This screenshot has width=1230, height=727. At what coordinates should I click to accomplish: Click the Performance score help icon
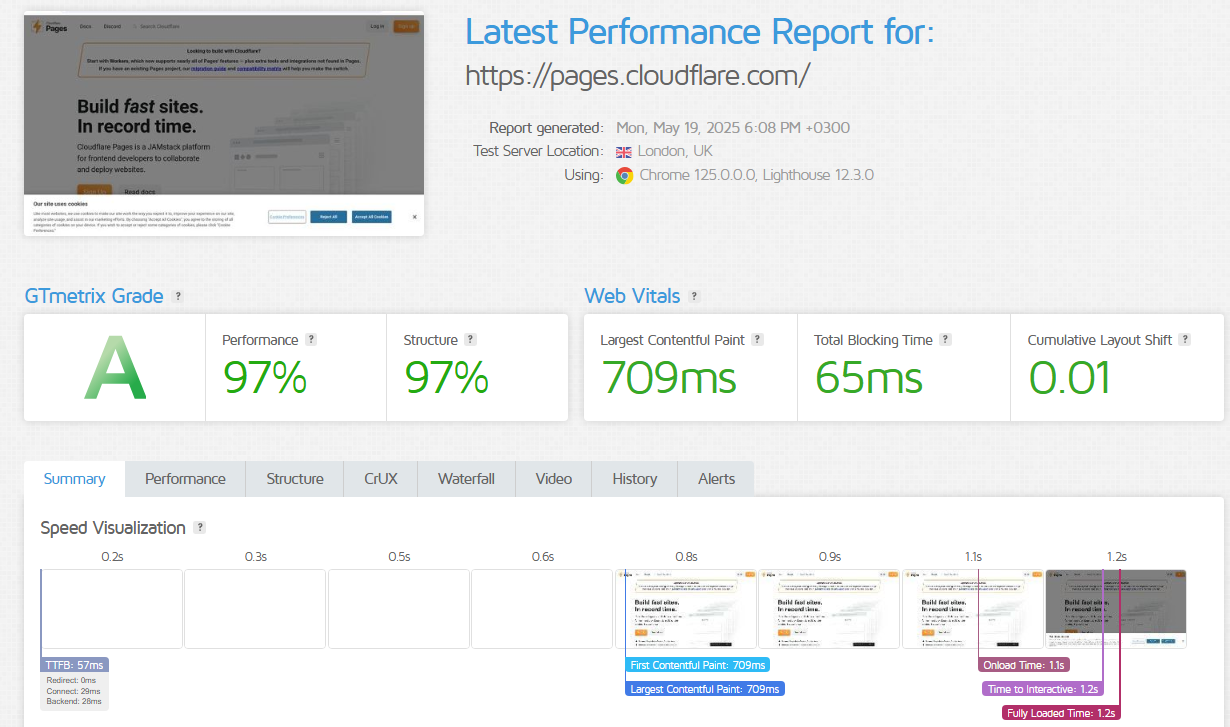click(x=311, y=340)
